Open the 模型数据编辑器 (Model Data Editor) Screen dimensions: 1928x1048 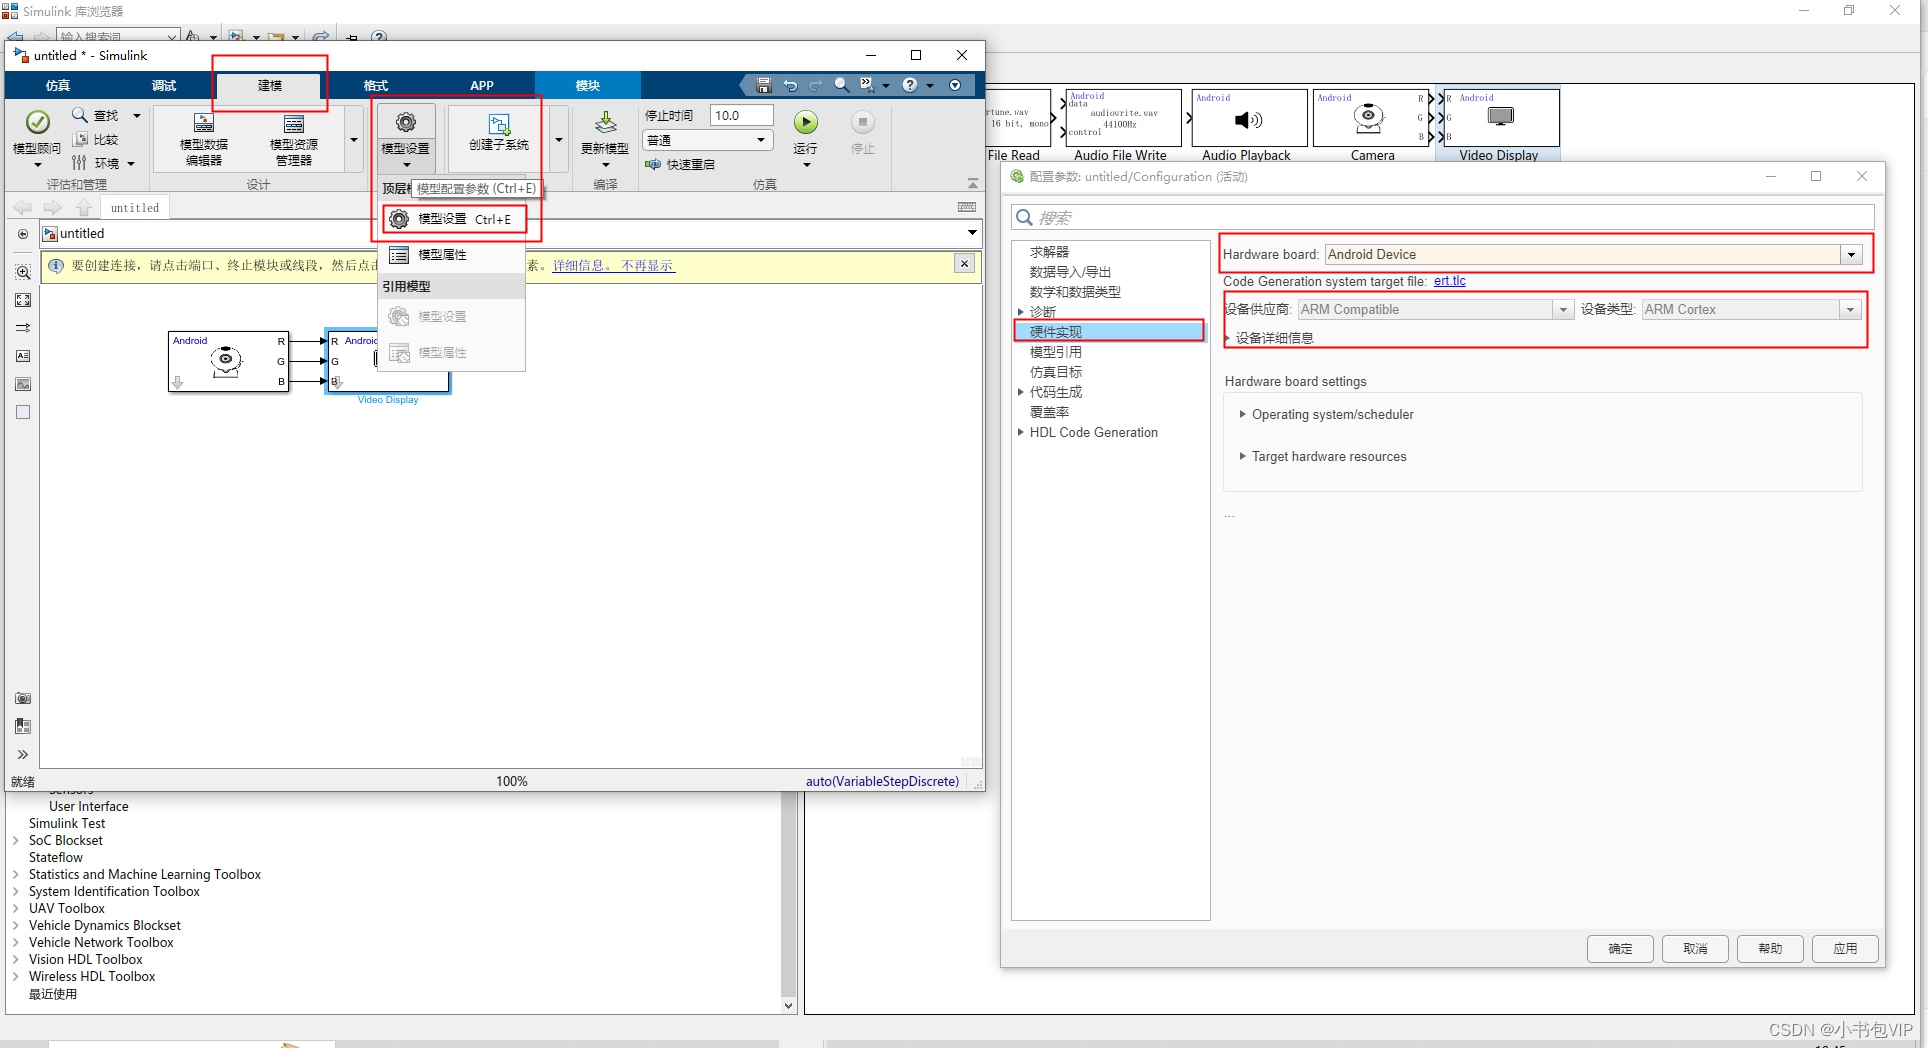[x=203, y=138]
